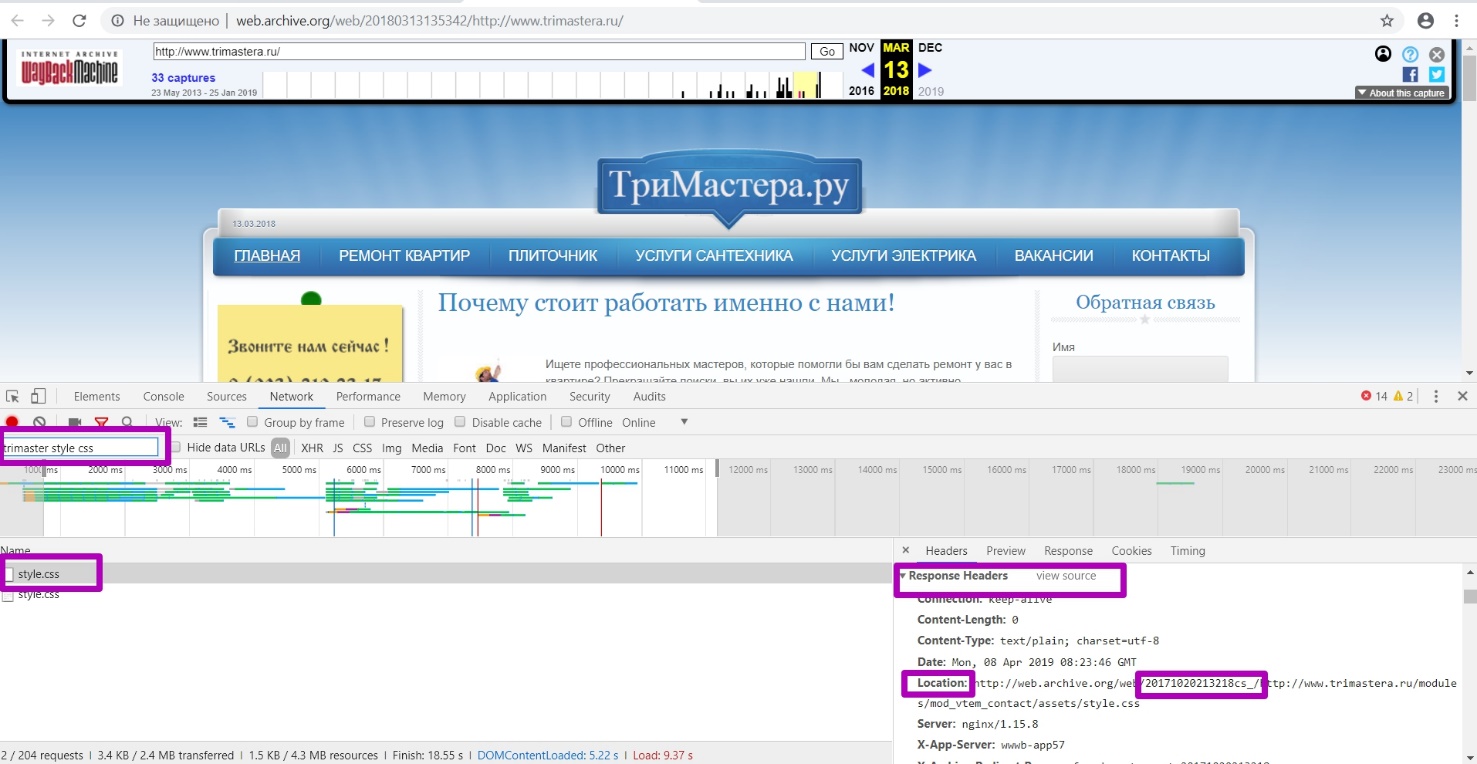The height and width of the screenshot is (764, 1477).
Task: Click the Wayback Machine logo
Action: coord(69,67)
